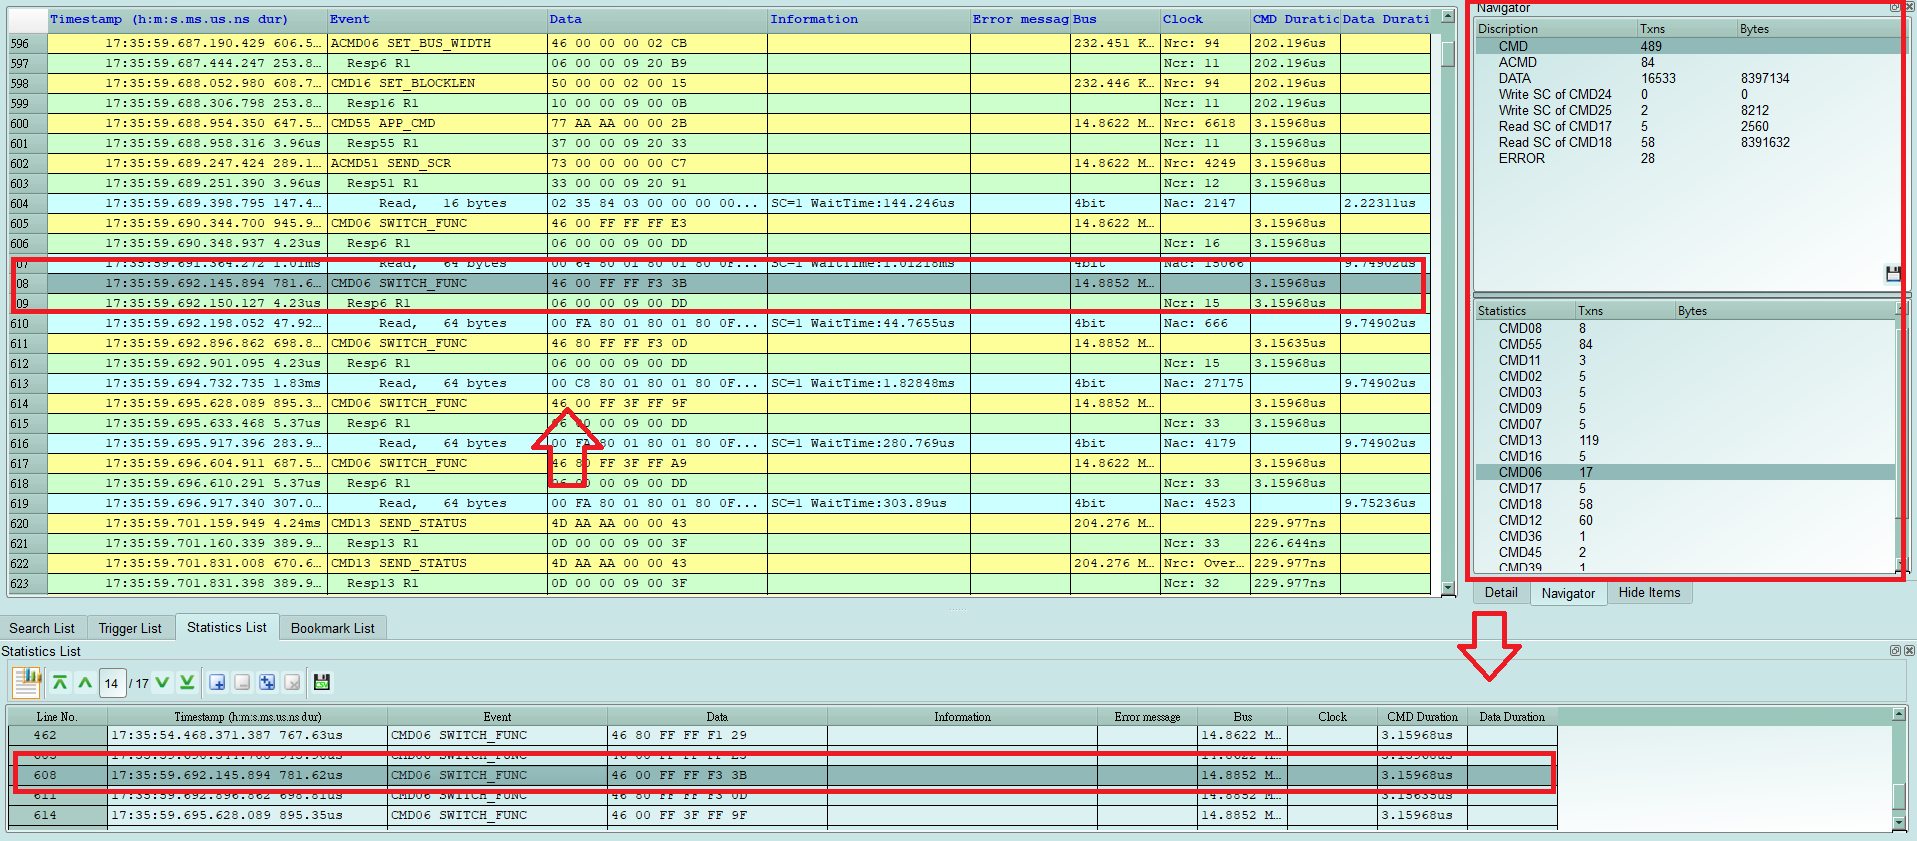Select ACMD row in Navigator
Image resolution: width=1917 pixels, height=841 pixels.
[x=1688, y=62]
